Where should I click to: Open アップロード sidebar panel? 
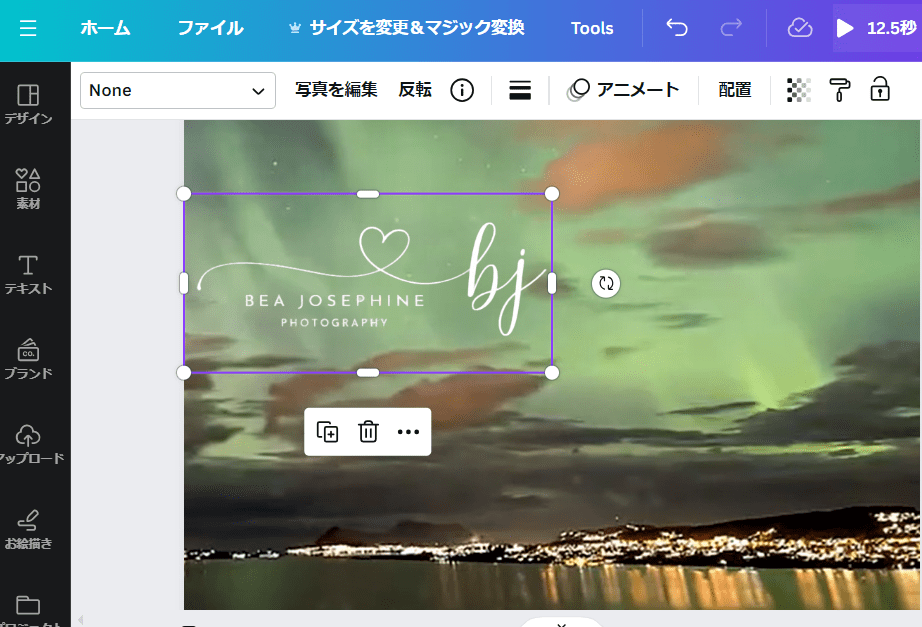pos(28,444)
